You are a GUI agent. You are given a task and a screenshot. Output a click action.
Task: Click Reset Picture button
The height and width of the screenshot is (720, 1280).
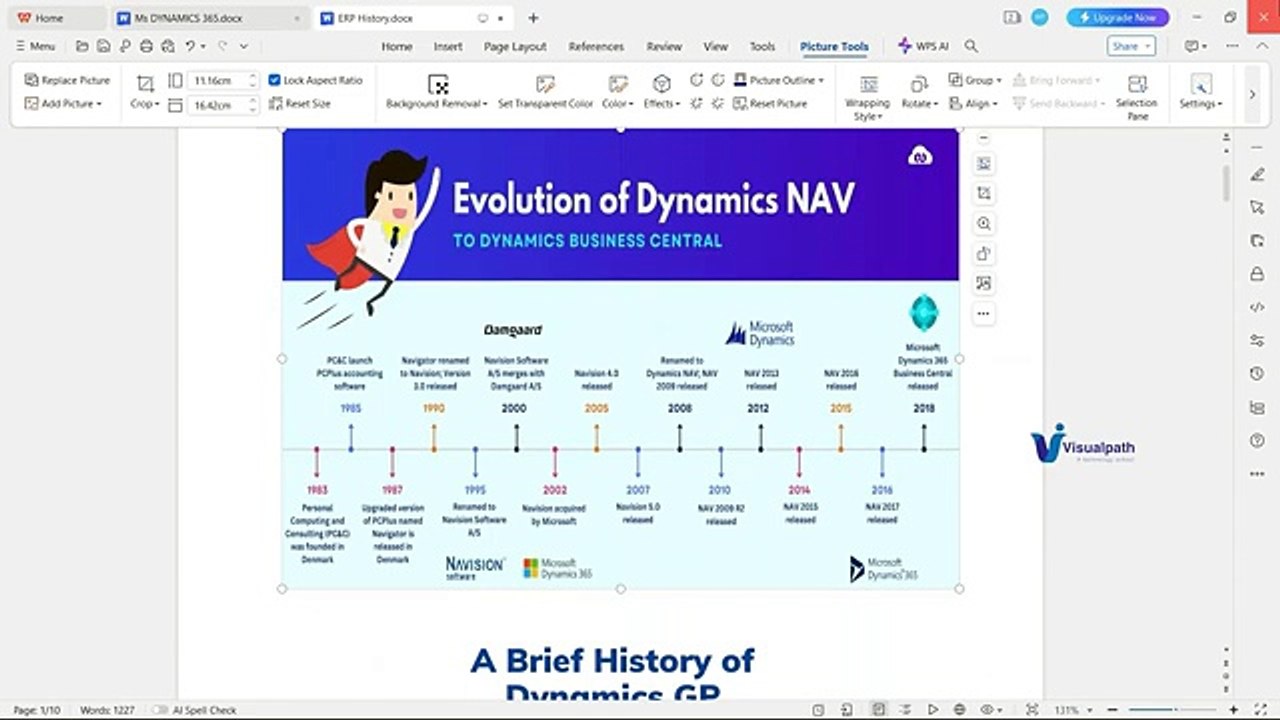(x=770, y=103)
